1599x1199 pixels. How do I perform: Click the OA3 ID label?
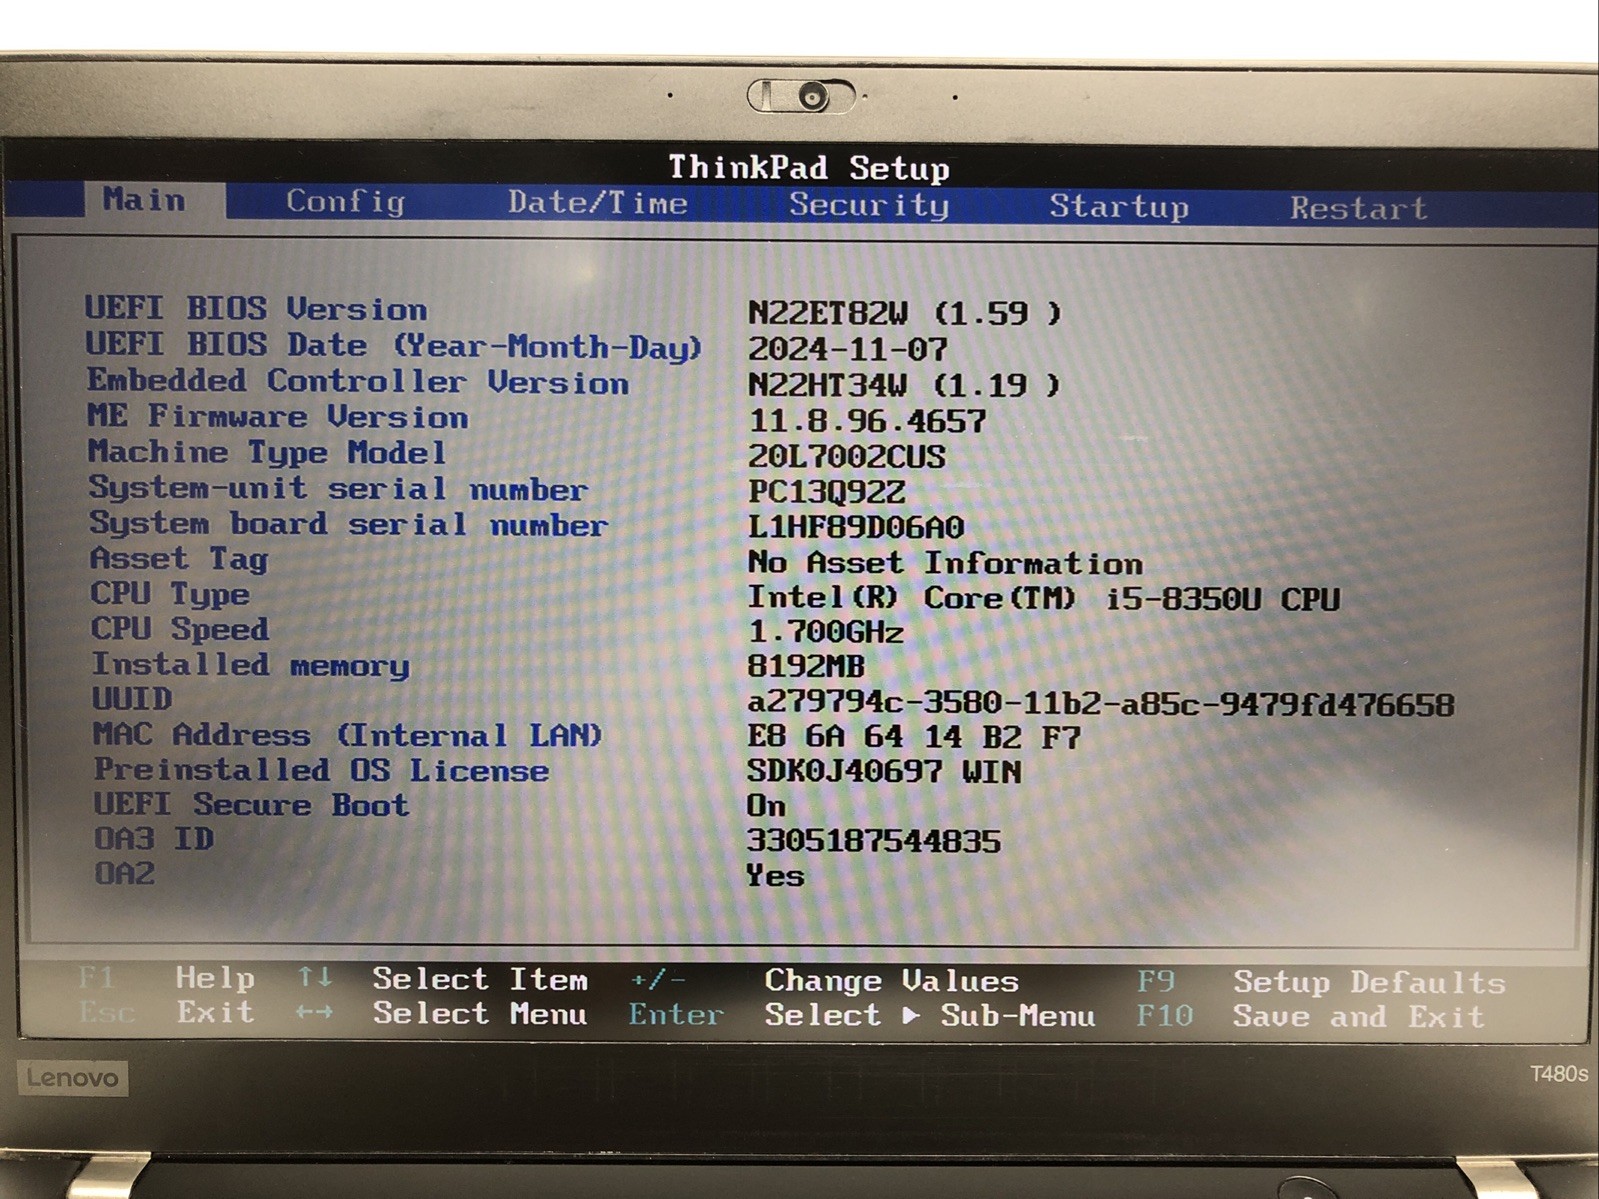[x=154, y=838]
